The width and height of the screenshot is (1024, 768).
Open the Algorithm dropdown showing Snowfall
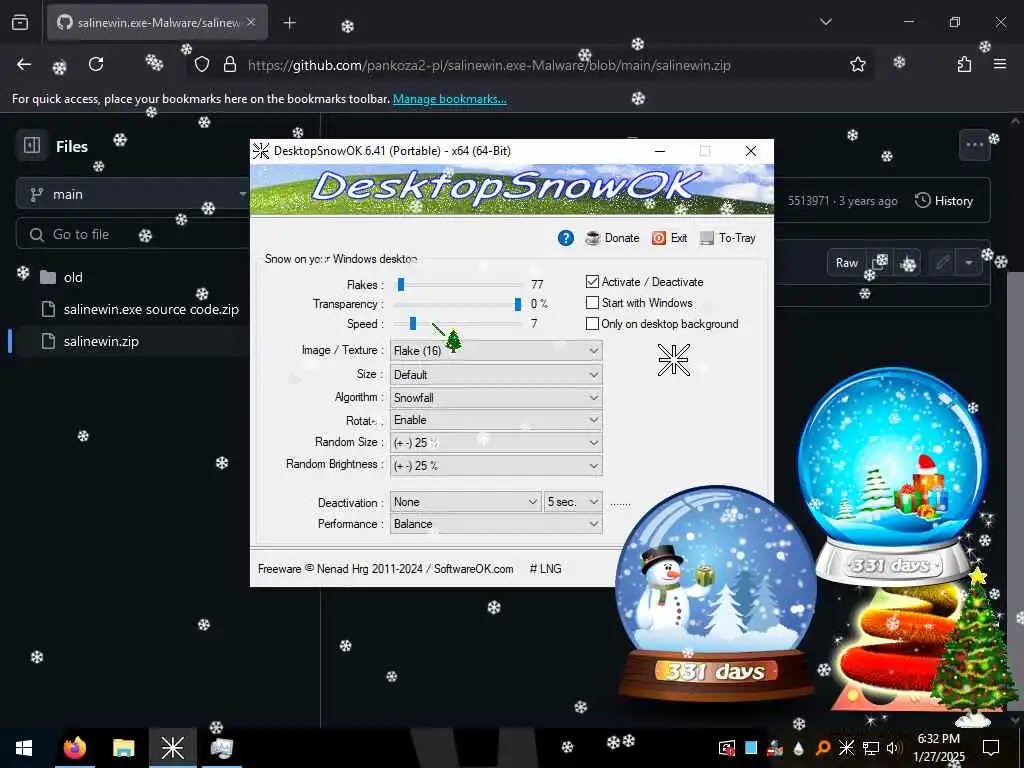[x=496, y=398]
